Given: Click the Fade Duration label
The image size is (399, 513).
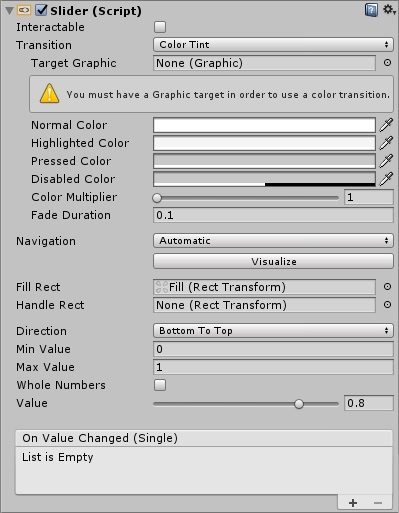Looking at the screenshot, I should click(71, 215).
